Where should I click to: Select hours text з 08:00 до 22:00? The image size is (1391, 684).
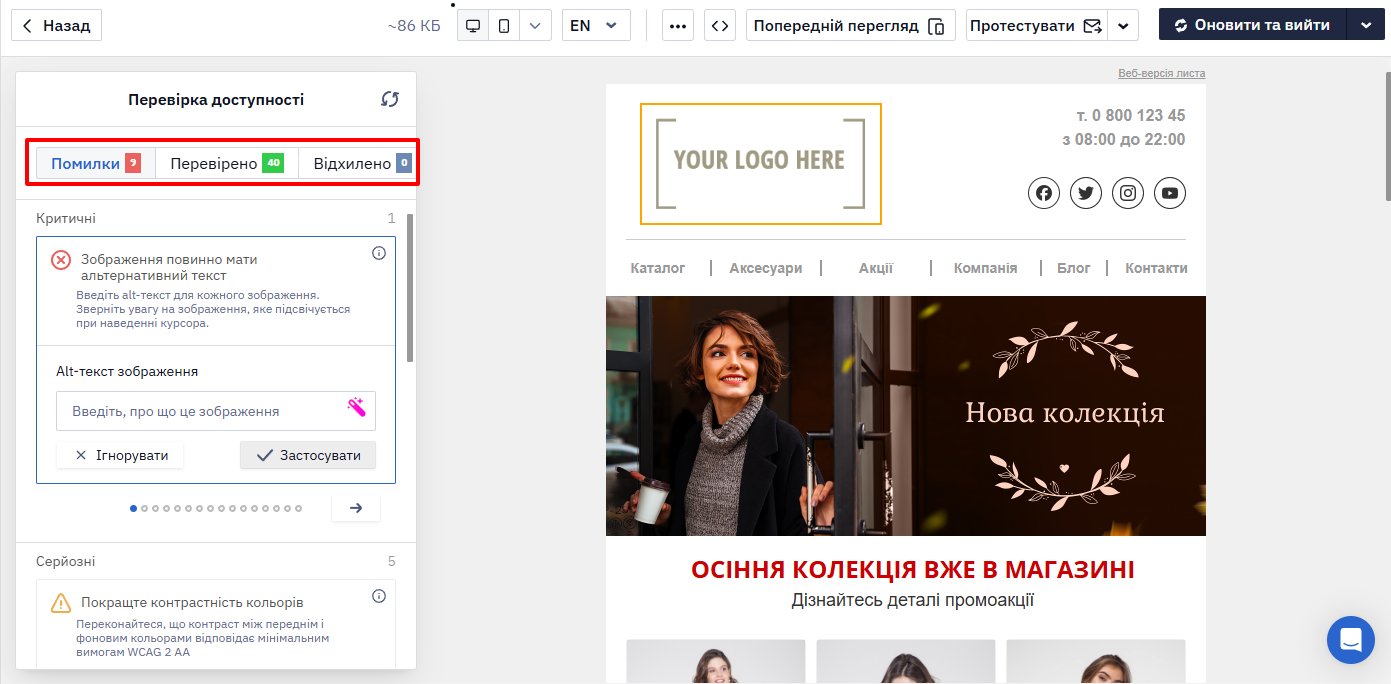click(1124, 140)
